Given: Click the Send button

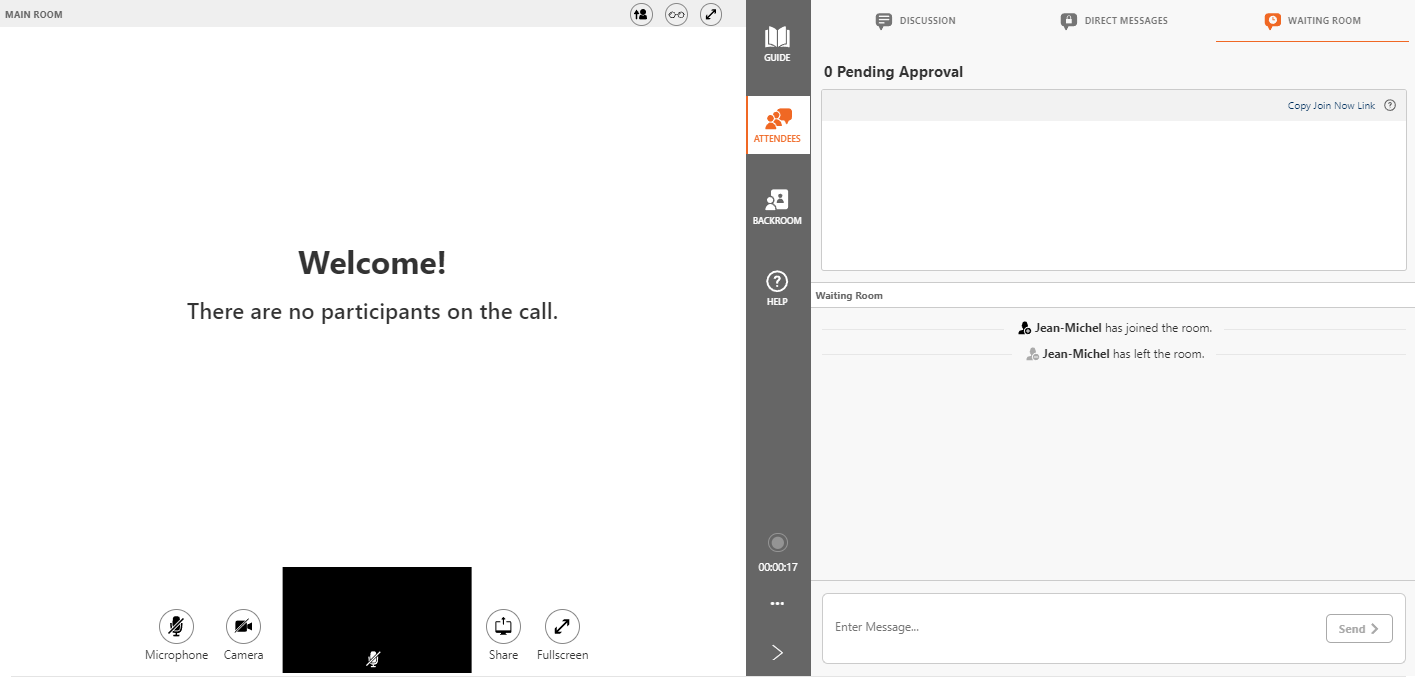Looking at the screenshot, I should point(1359,629).
